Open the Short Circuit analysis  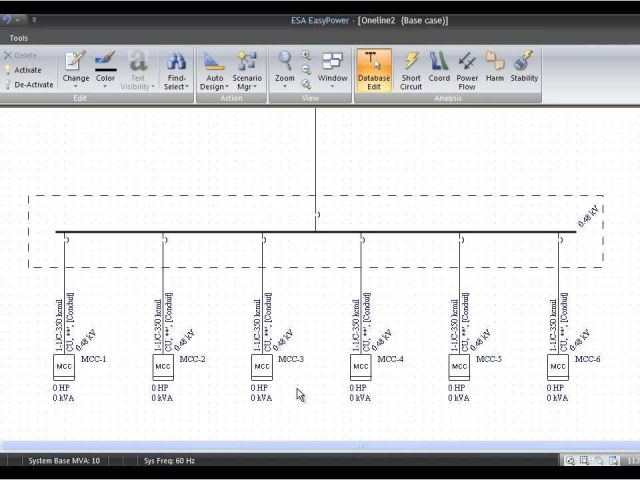click(x=411, y=69)
